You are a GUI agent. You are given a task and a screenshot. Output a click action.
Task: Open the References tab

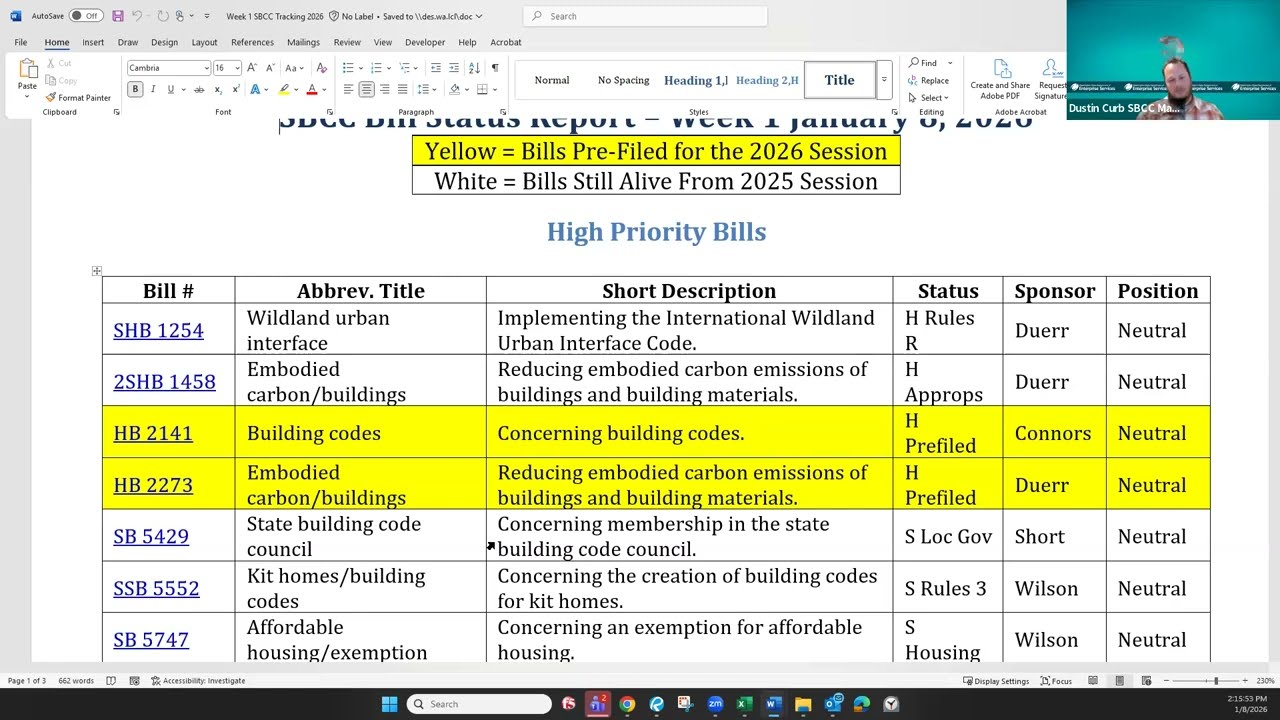(x=252, y=42)
